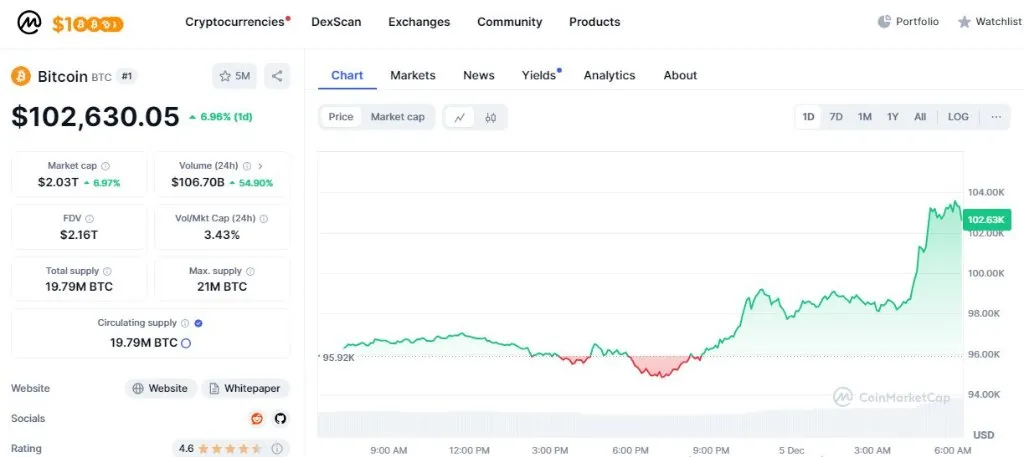This screenshot has width=1024, height=457.
Task: Open the Exchanges nav menu
Action: point(419,22)
